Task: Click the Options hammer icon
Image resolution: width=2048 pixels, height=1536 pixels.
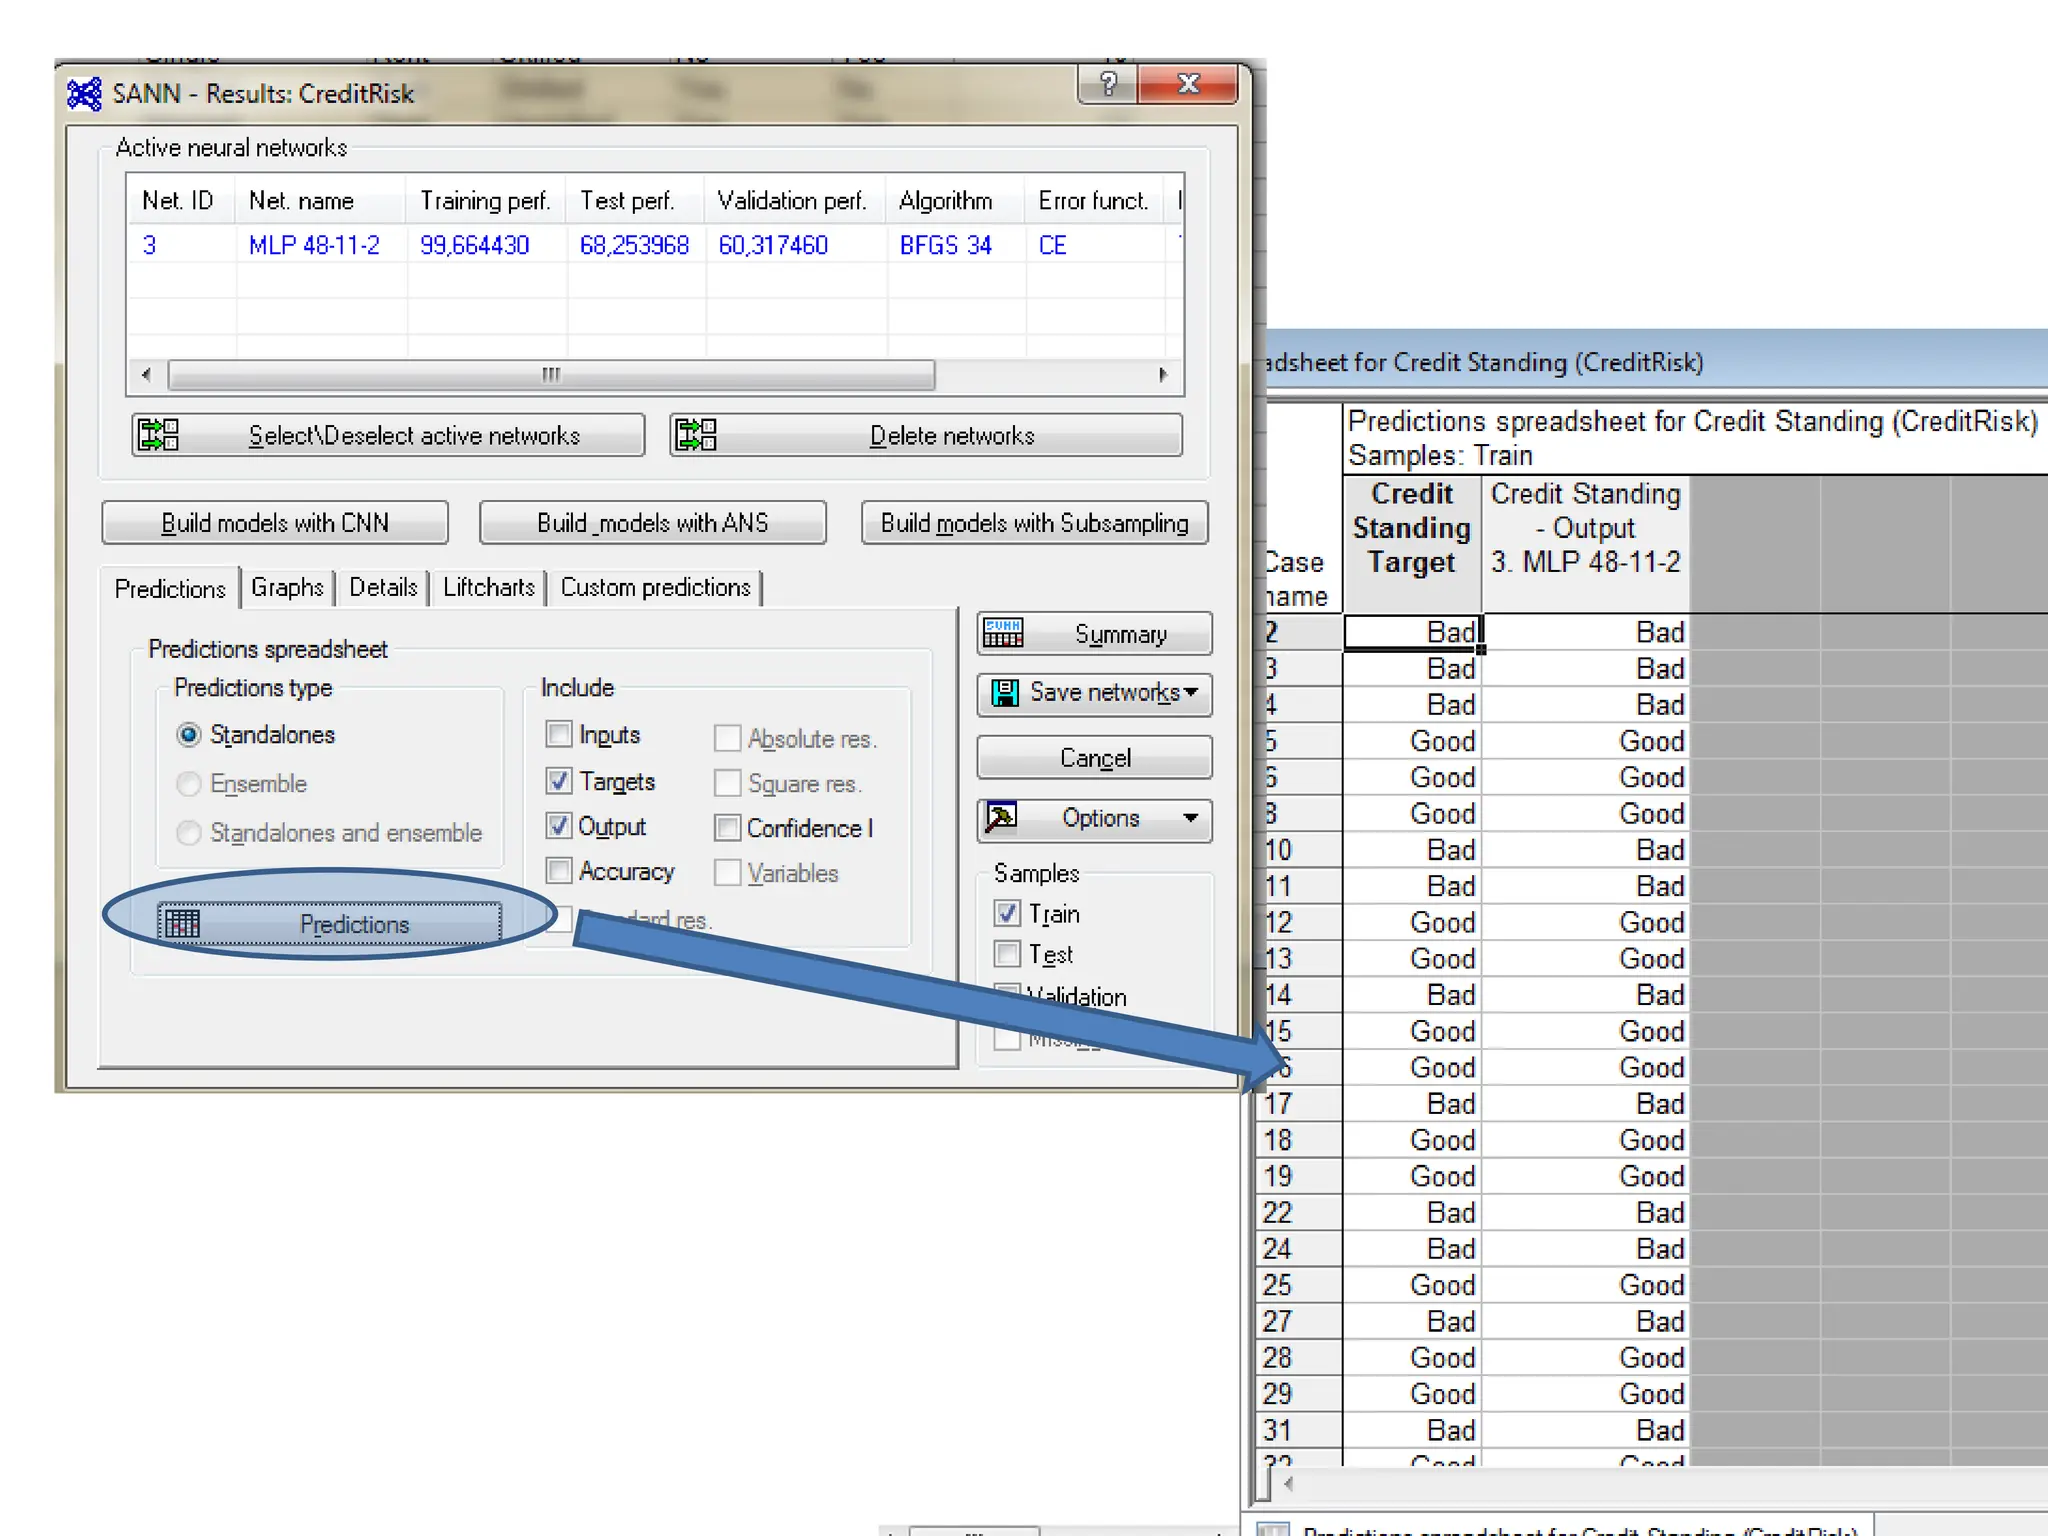Action: (x=1002, y=818)
